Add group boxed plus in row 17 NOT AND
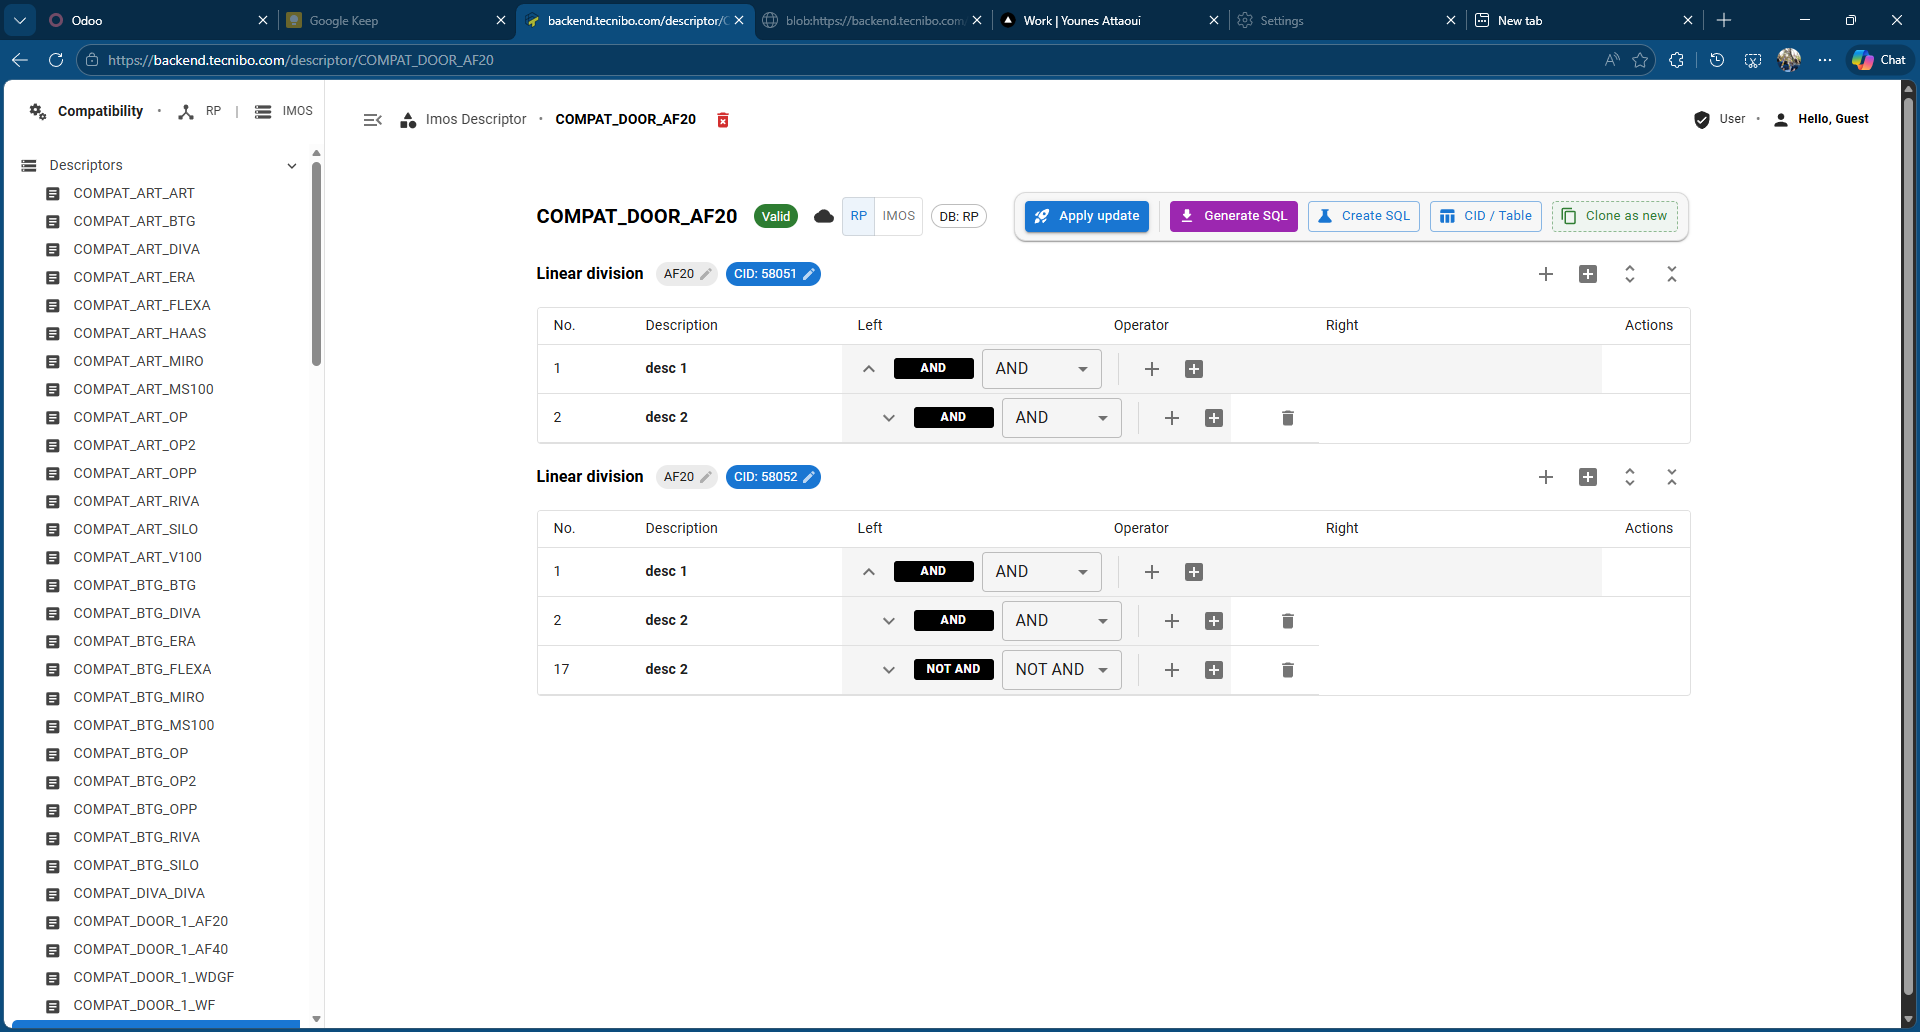This screenshot has height=1032, width=1920. click(x=1214, y=670)
